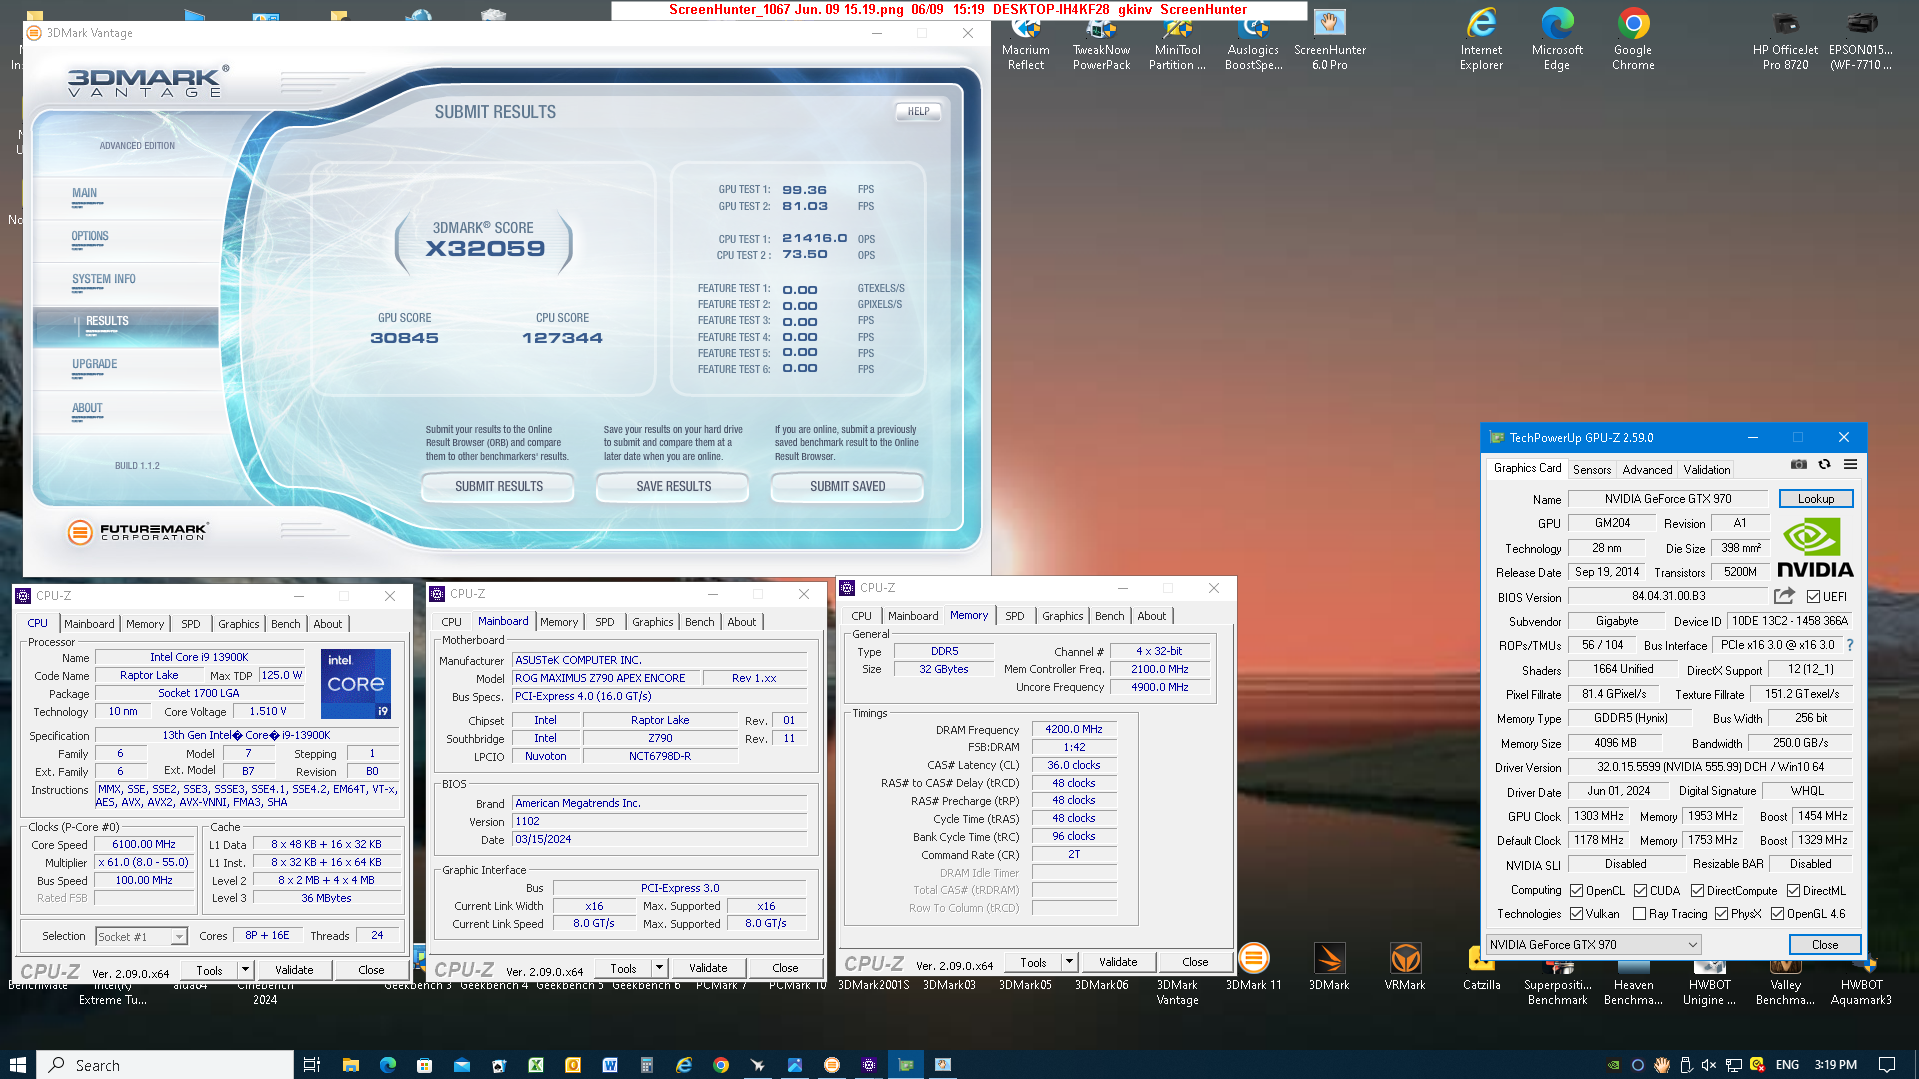Open VRMark desktop icon
Image resolution: width=1919 pixels, height=1079 pixels.
(1405, 967)
